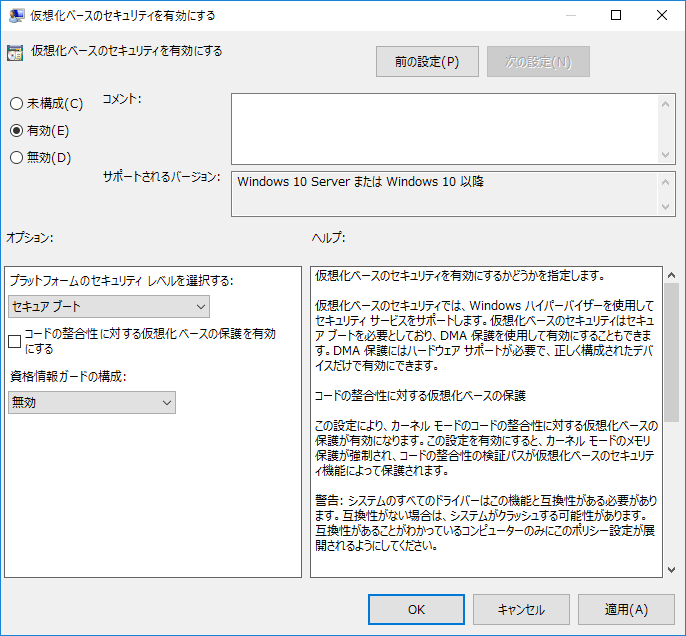The height and width of the screenshot is (636, 686).
Task: Click the キャンセル button
Action: pos(521,609)
